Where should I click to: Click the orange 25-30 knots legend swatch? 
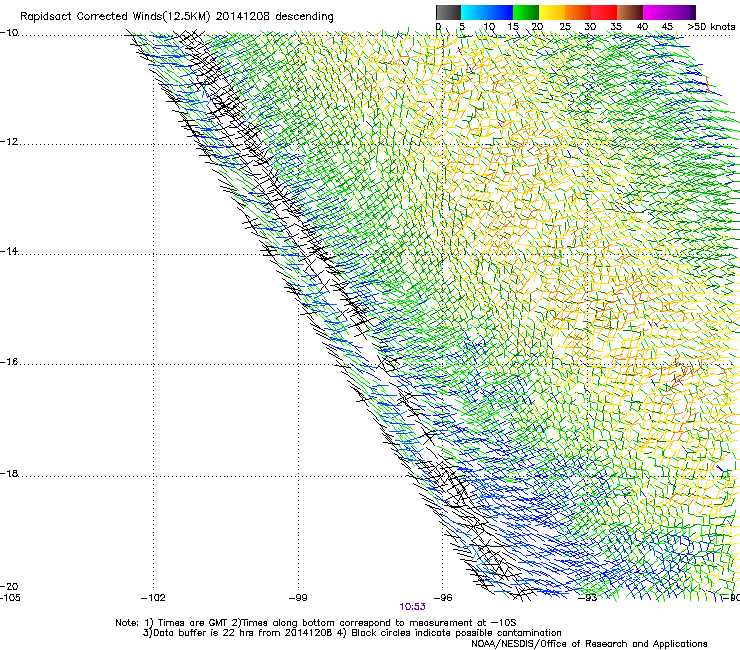(x=578, y=12)
